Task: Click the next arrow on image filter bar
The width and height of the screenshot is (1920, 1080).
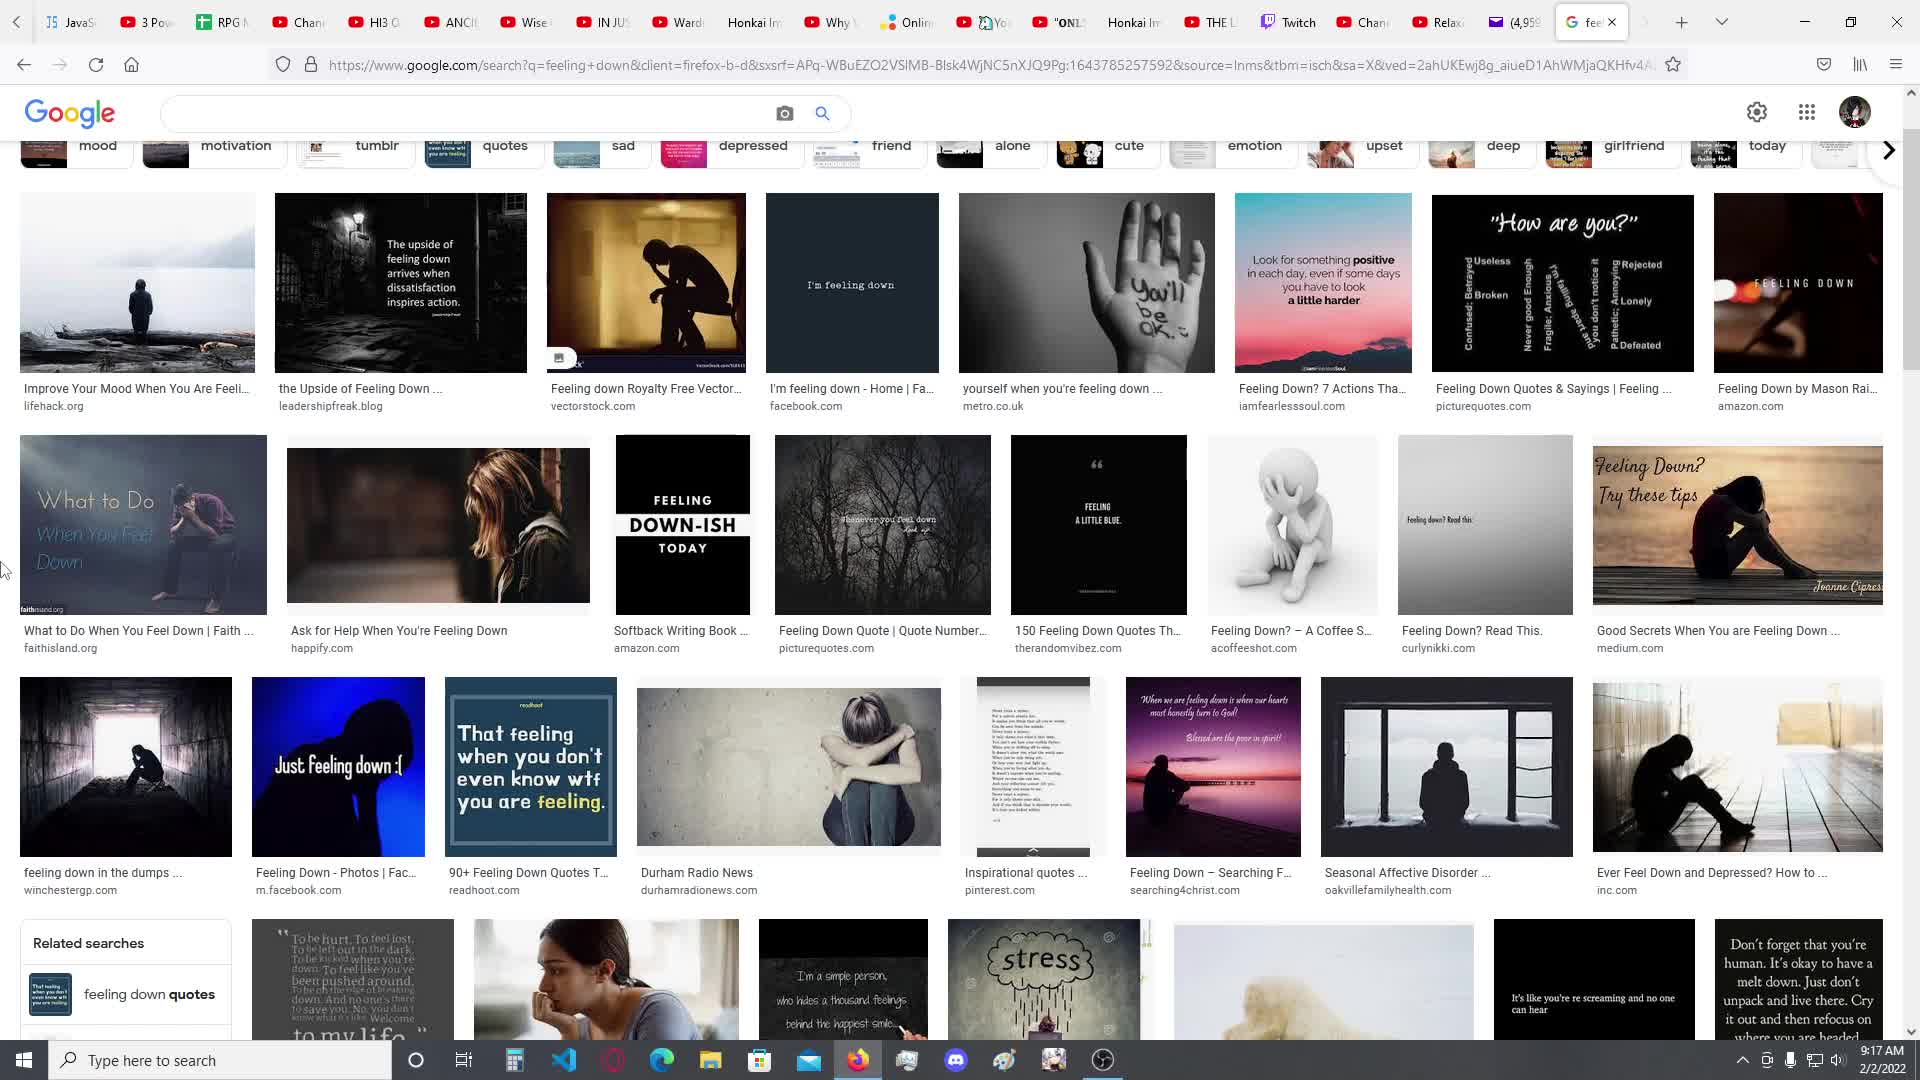Action: click(1888, 149)
